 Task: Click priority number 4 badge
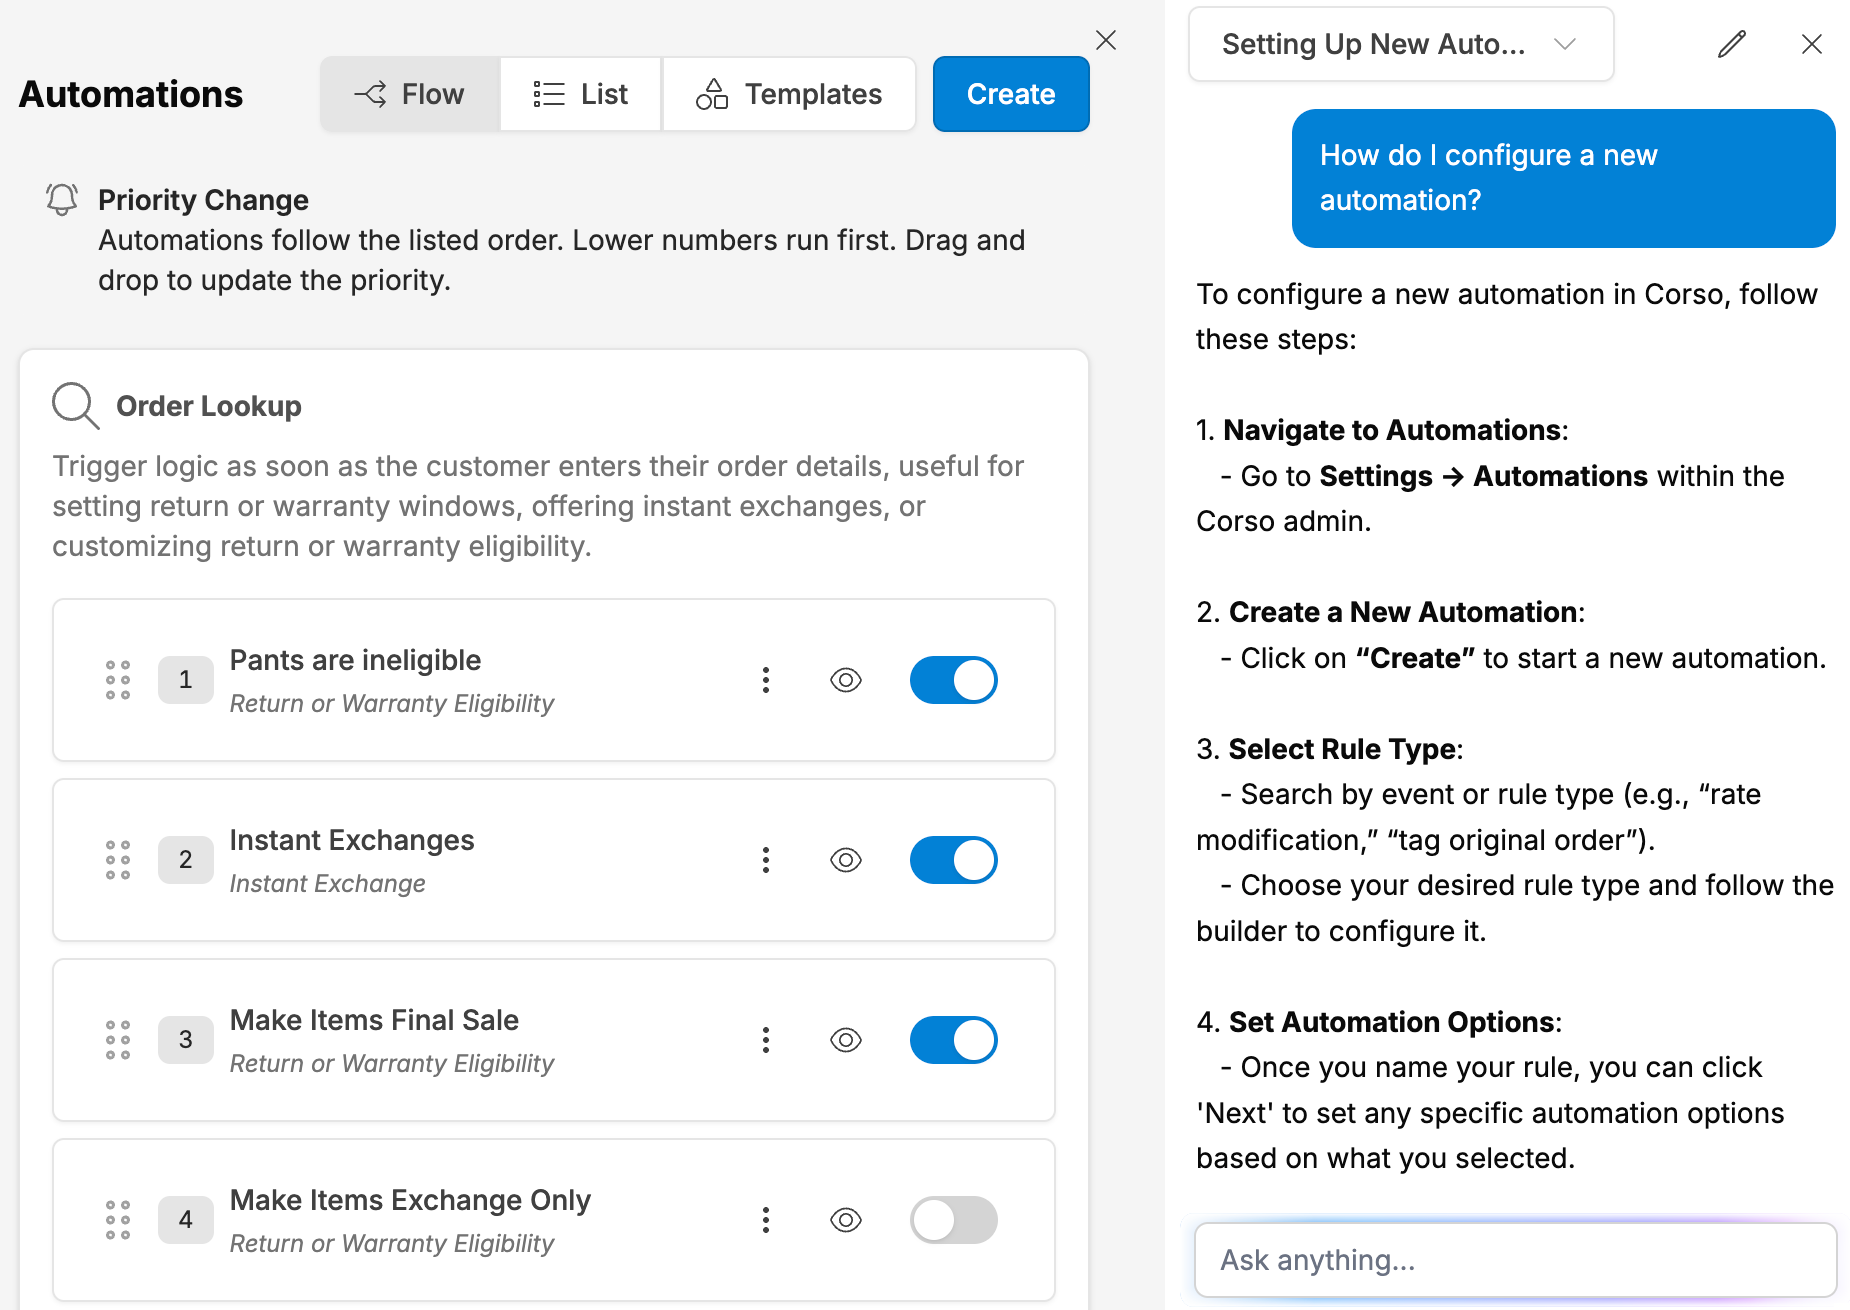pyautogui.click(x=186, y=1220)
